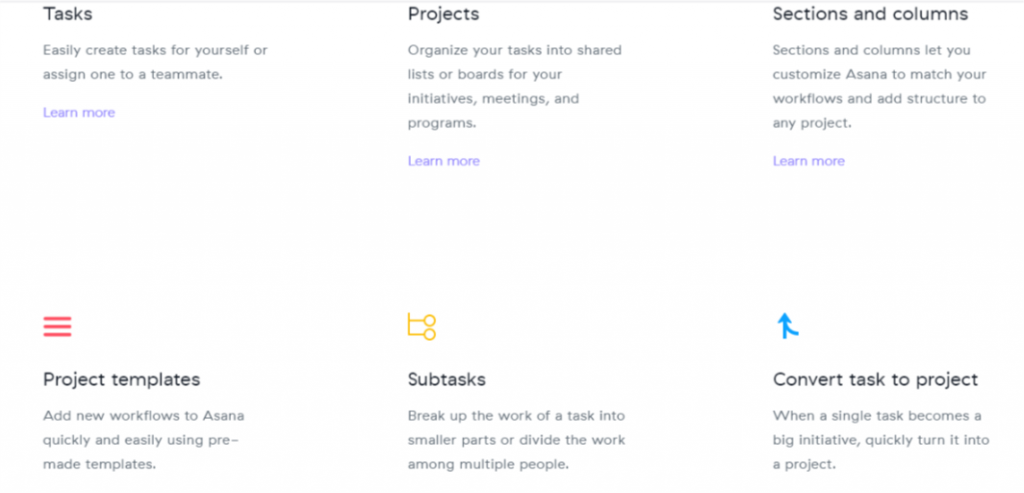The width and height of the screenshot is (1024, 493).
Task: Click the Tasks heading
Action: [68, 14]
